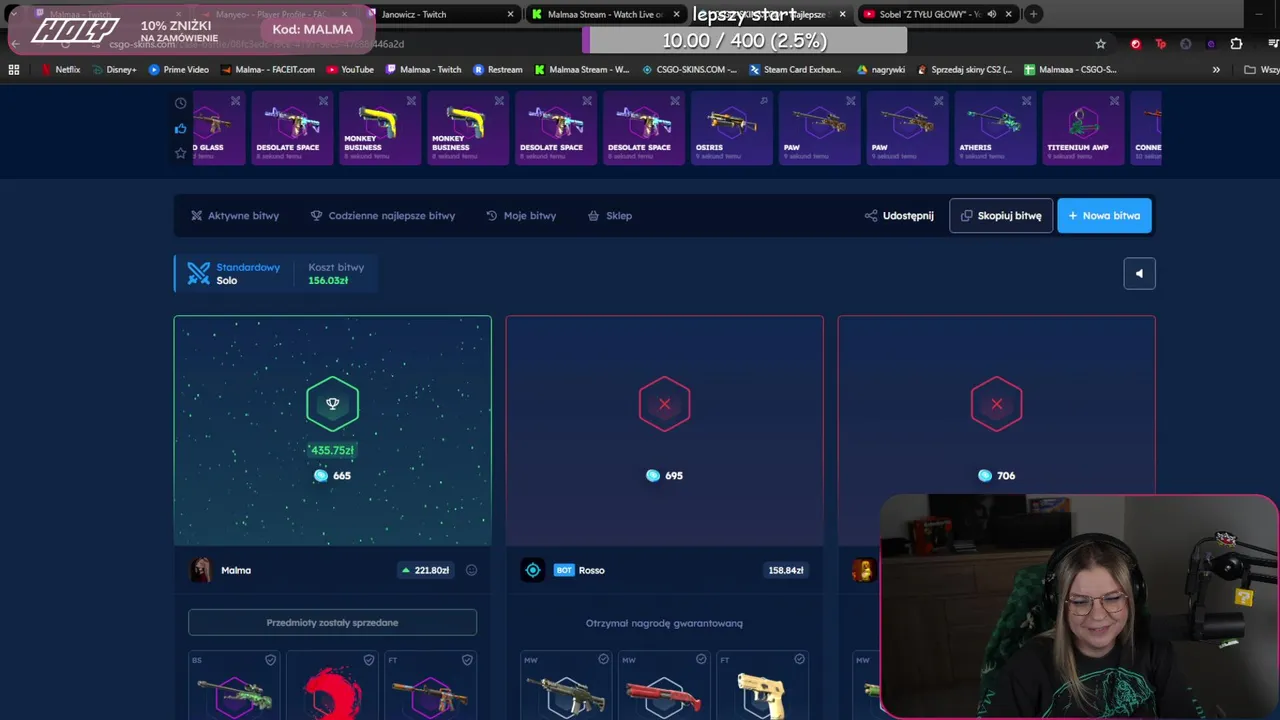Click the Nowa bitwa button
The width and height of the screenshot is (1280, 720).
[x=1105, y=216]
